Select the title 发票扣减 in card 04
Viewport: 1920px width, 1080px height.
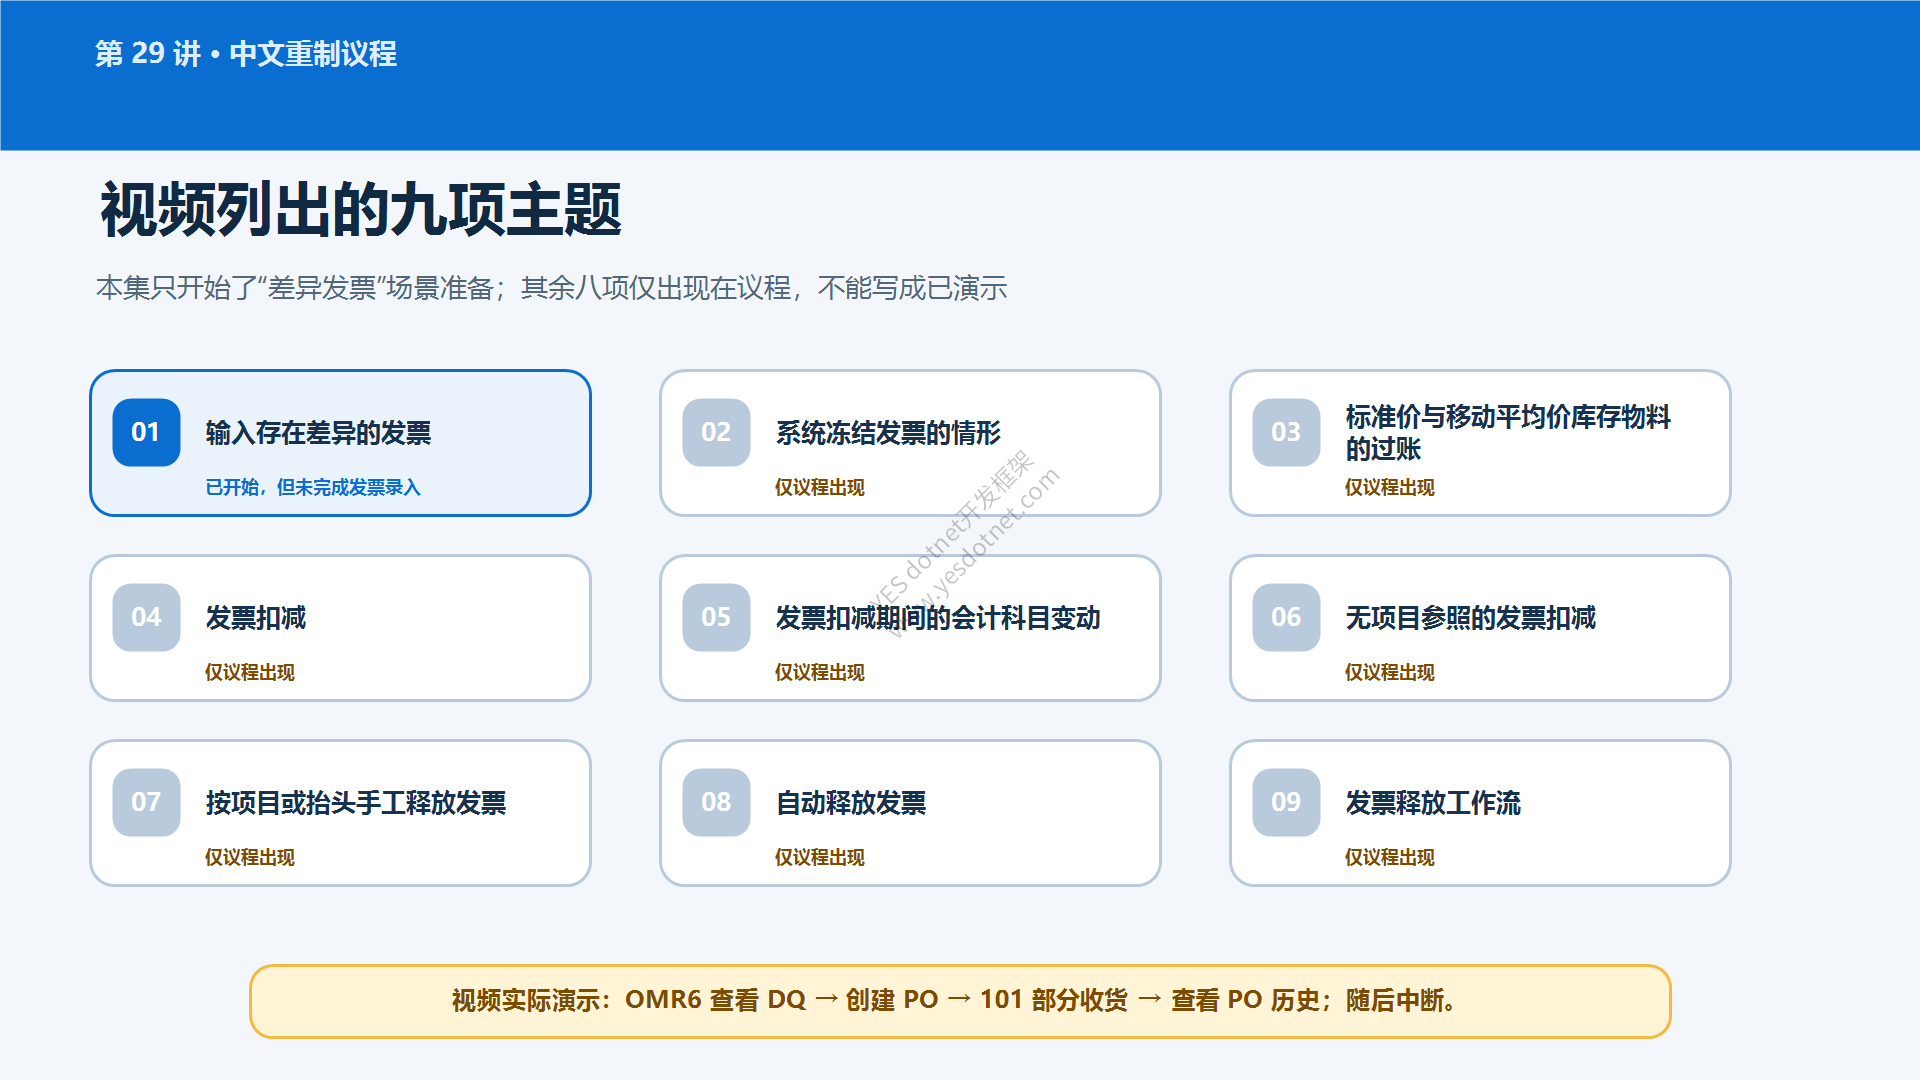coord(256,618)
